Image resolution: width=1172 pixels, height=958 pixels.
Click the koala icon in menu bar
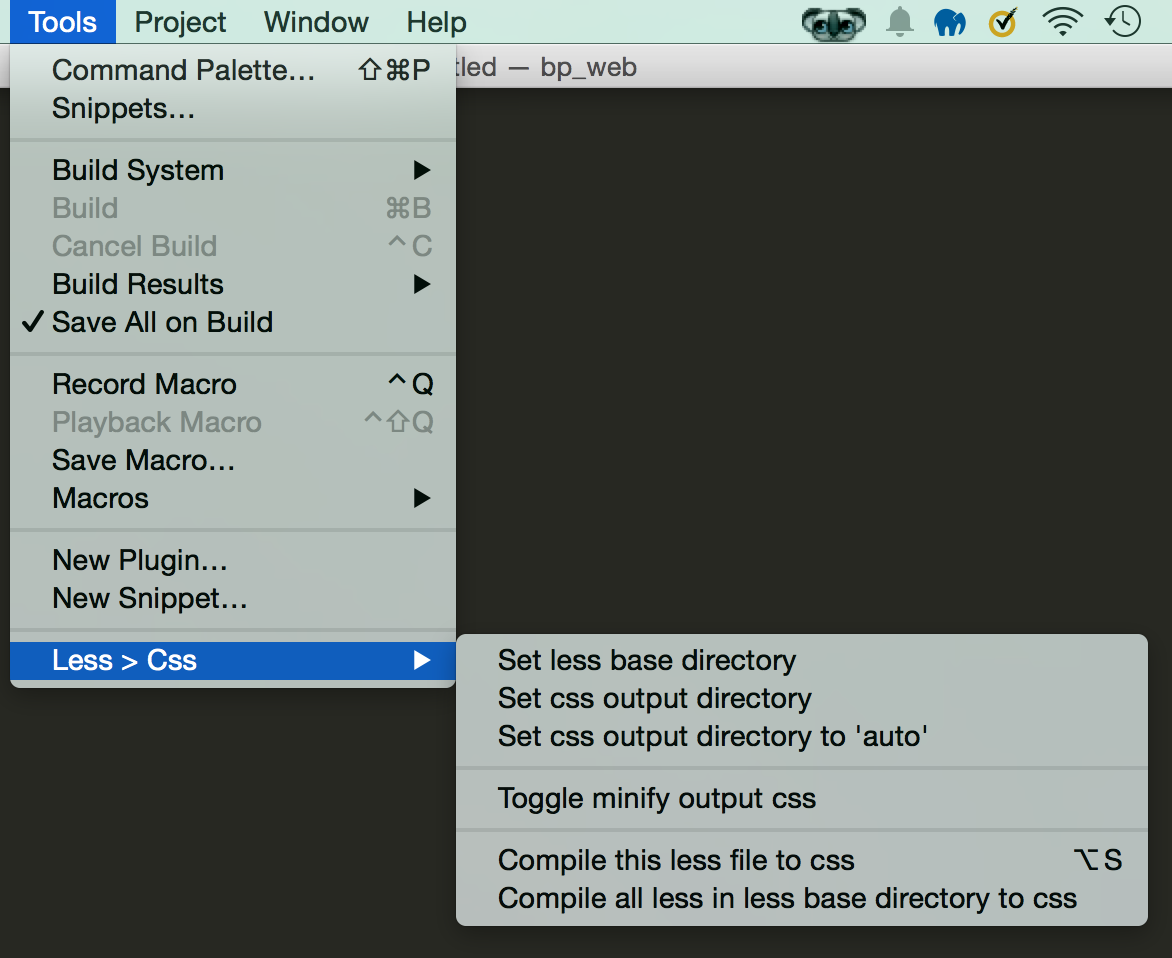[833, 22]
